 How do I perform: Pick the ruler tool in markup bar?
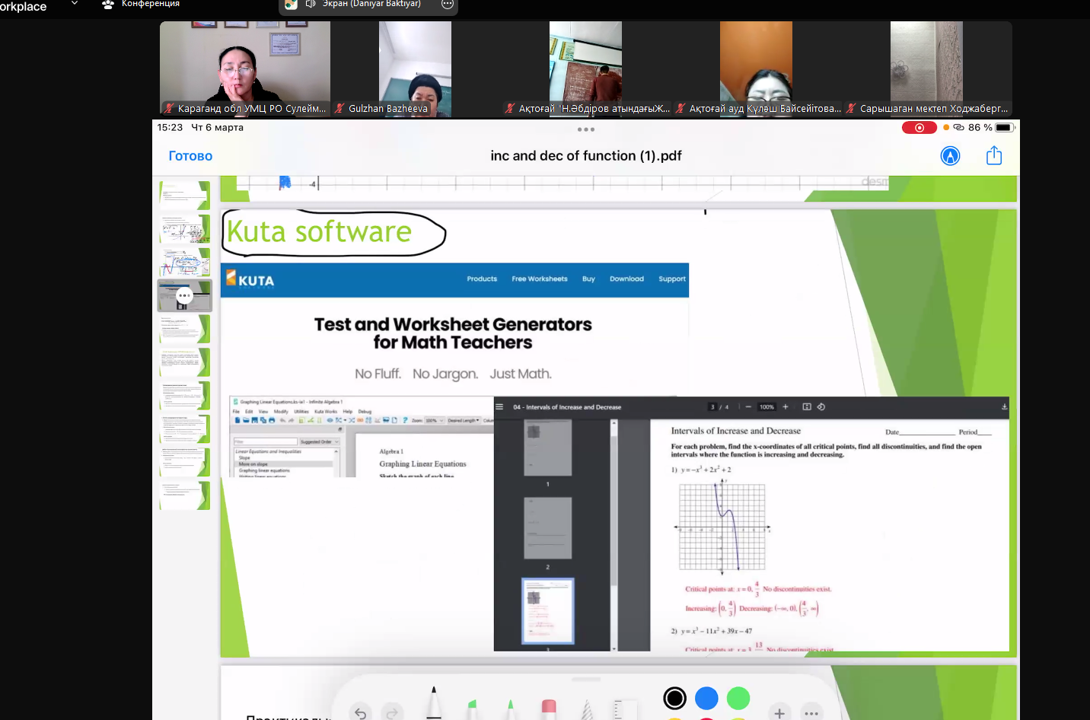coord(625,709)
